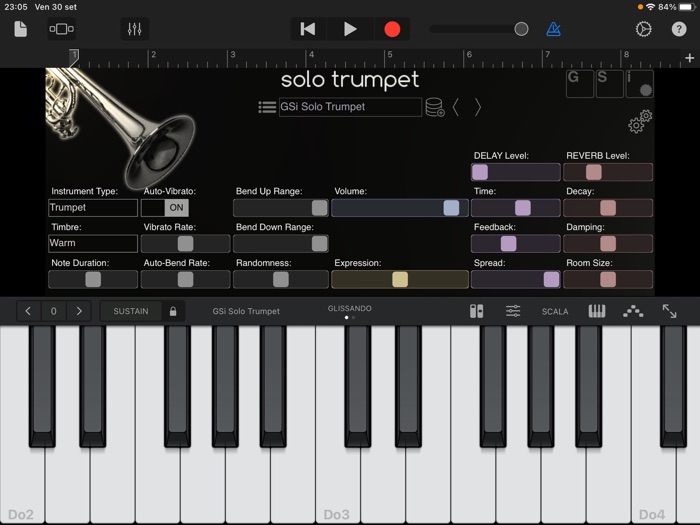700x525 pixels.
Task: Adjust DELAY Level slider
Action: [516, 172]
